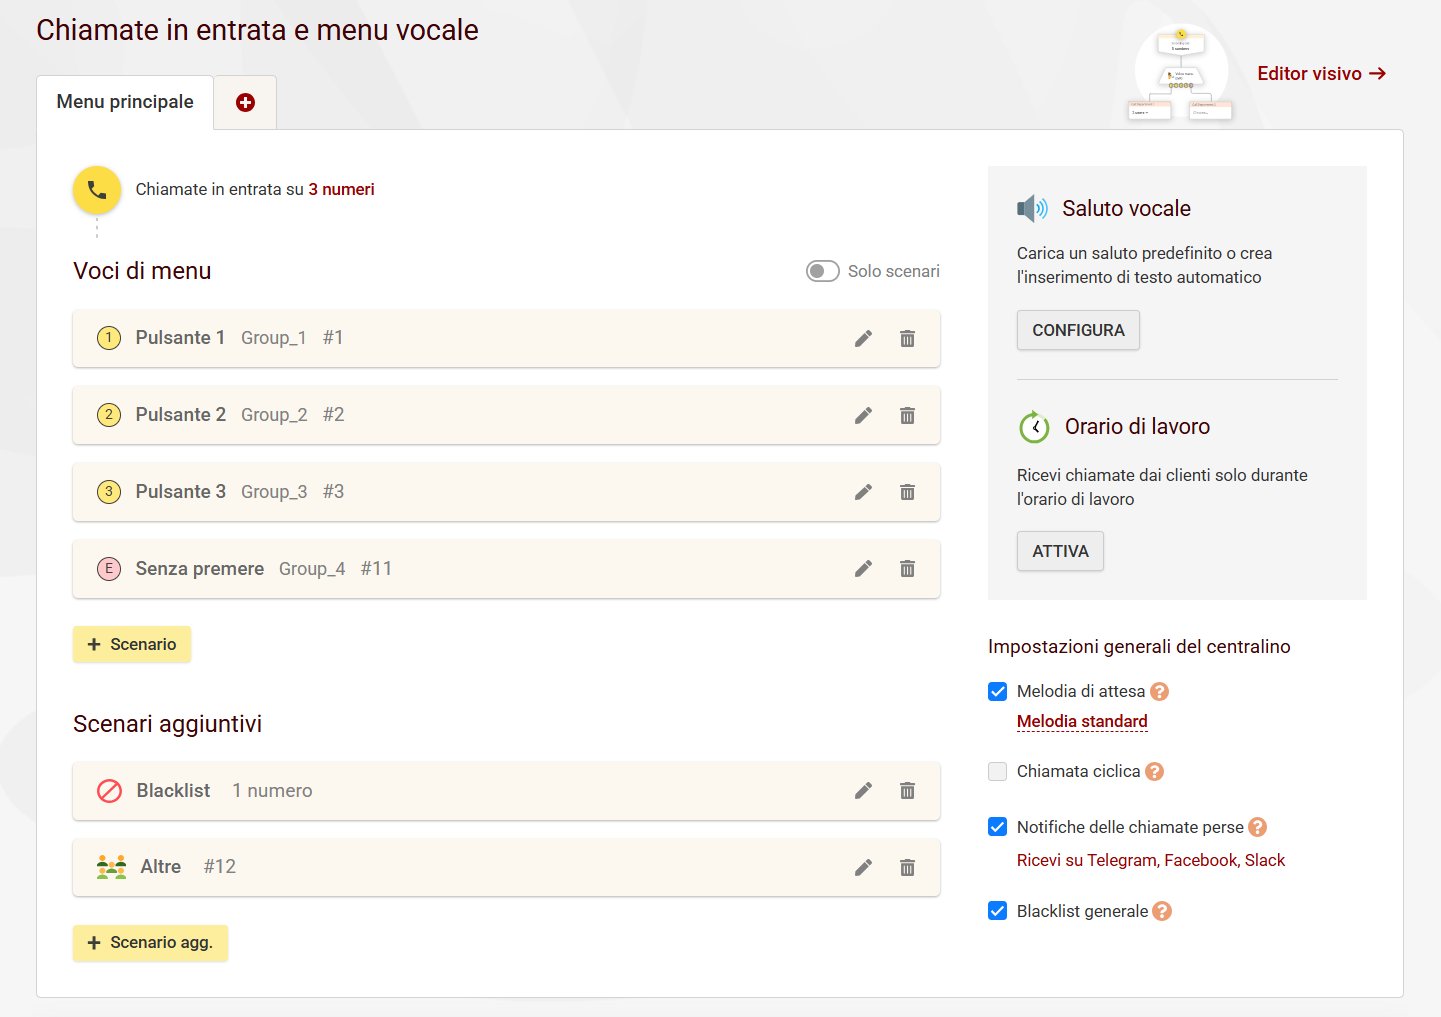The image size is (1441, 1017).
Task: Add a new tab with the plus button
Action: 244,101
